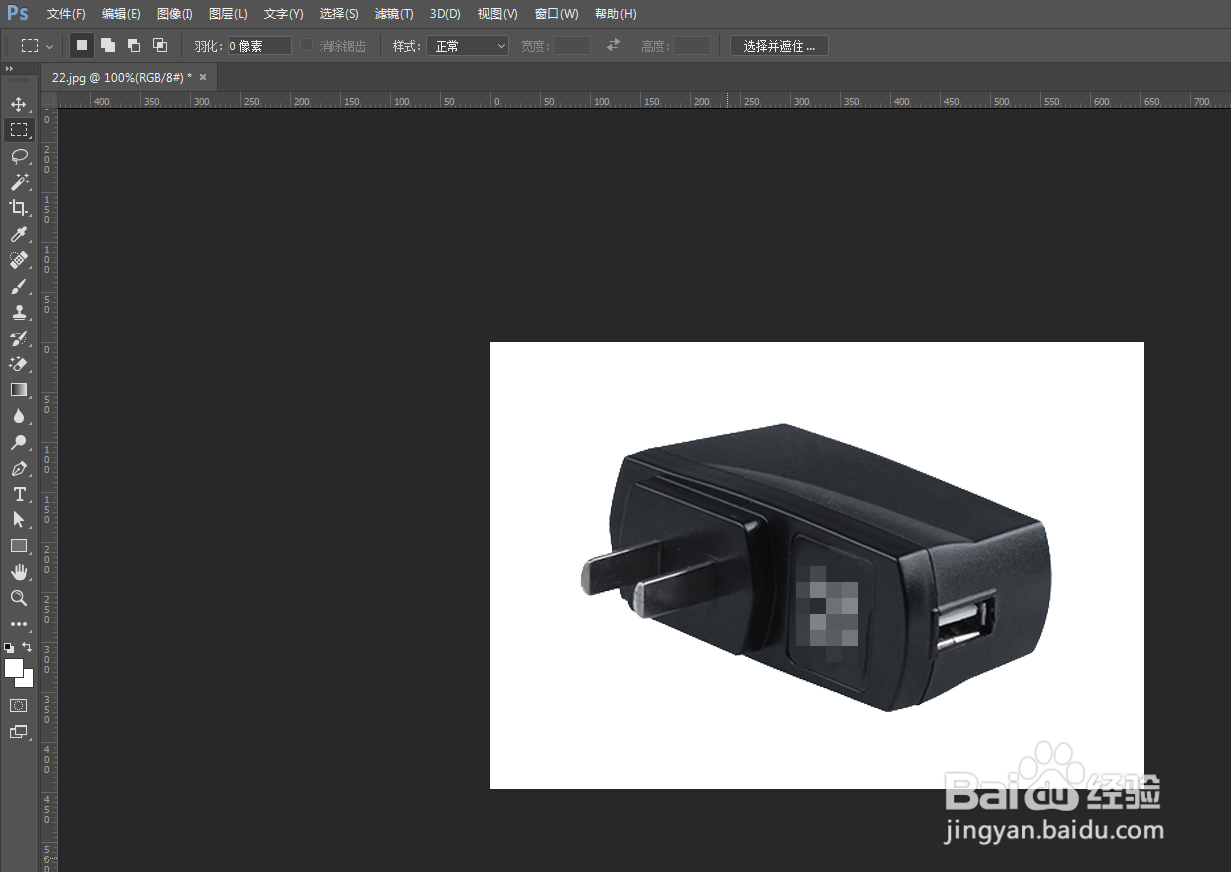The width and height of the screenshot is (1231, 872).
Task: Reset to default foreground and background colors
Action: coord(9,648)
